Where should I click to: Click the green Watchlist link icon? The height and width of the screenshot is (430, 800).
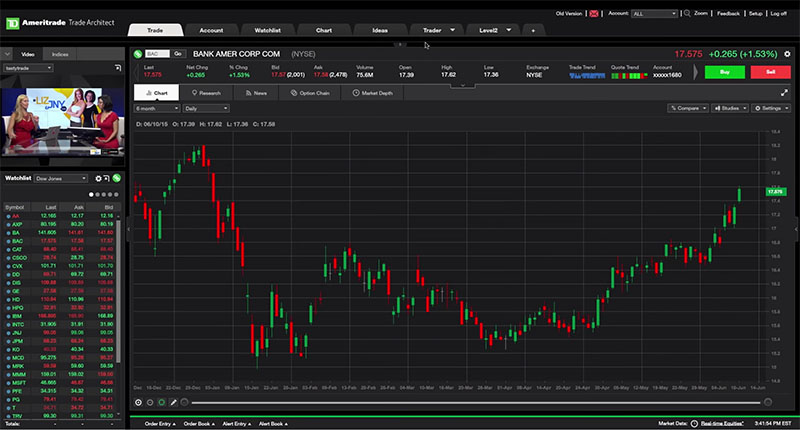pos(117,178)
